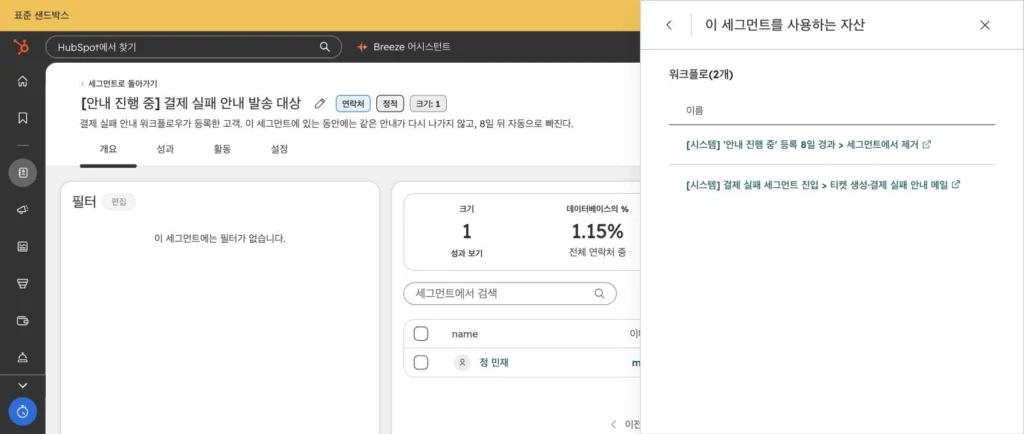This screenshot has height=434, width=1024.
Task: Switch to the 성과 tab
Action: [165, 149]
